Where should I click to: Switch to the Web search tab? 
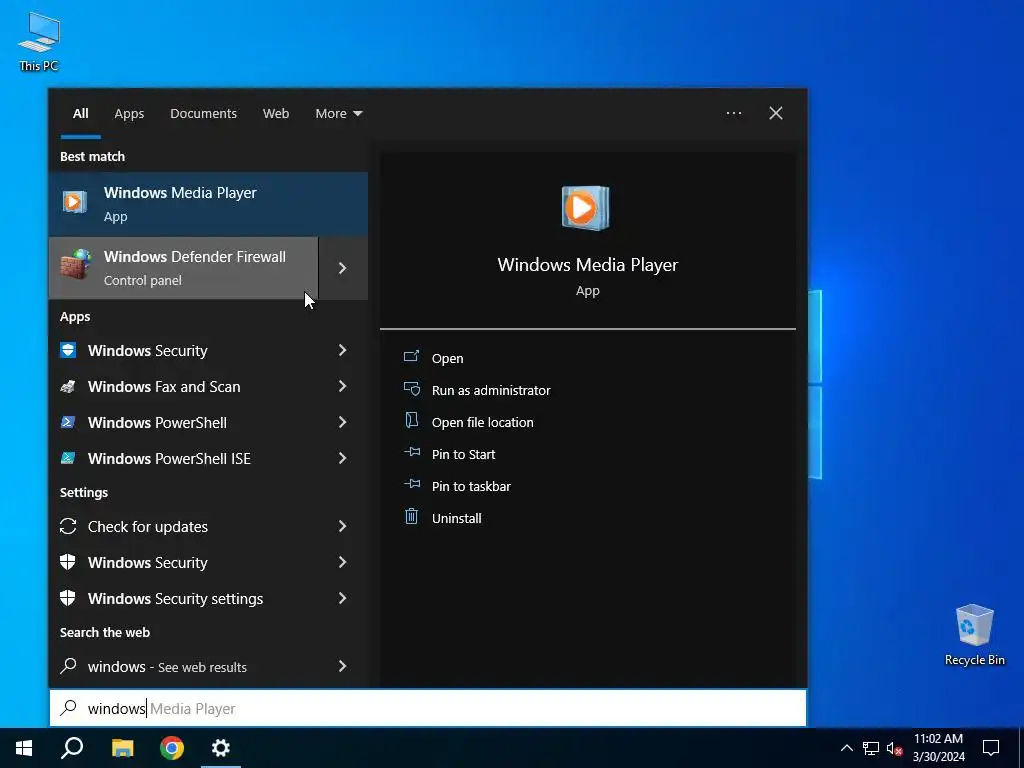pos(276,113)
